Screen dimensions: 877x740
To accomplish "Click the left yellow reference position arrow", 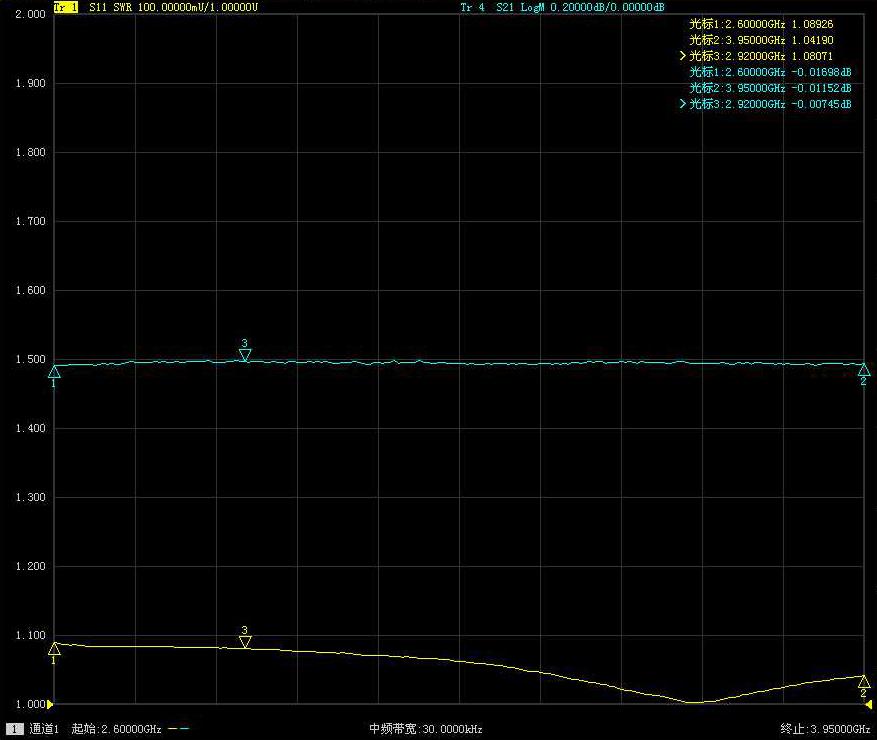I will 51,704.
